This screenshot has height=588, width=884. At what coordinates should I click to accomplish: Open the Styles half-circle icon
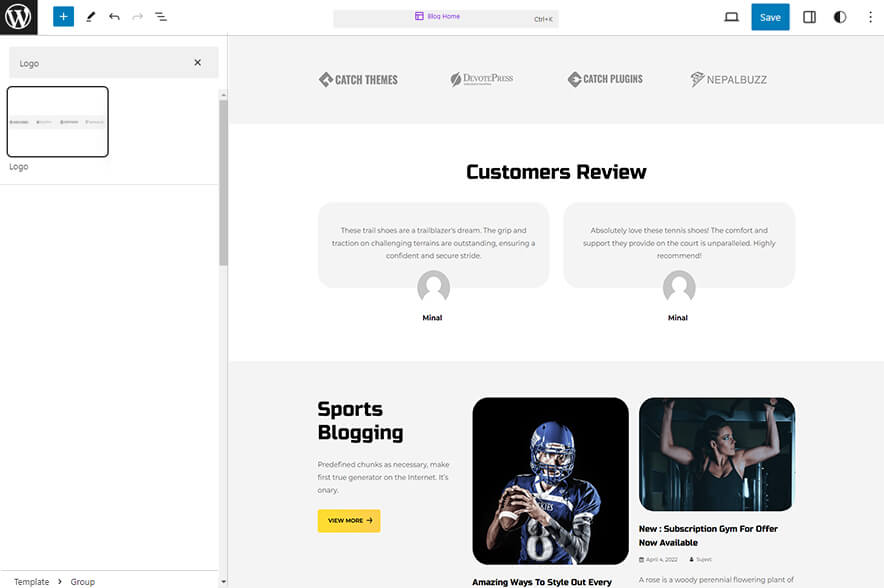839,17
